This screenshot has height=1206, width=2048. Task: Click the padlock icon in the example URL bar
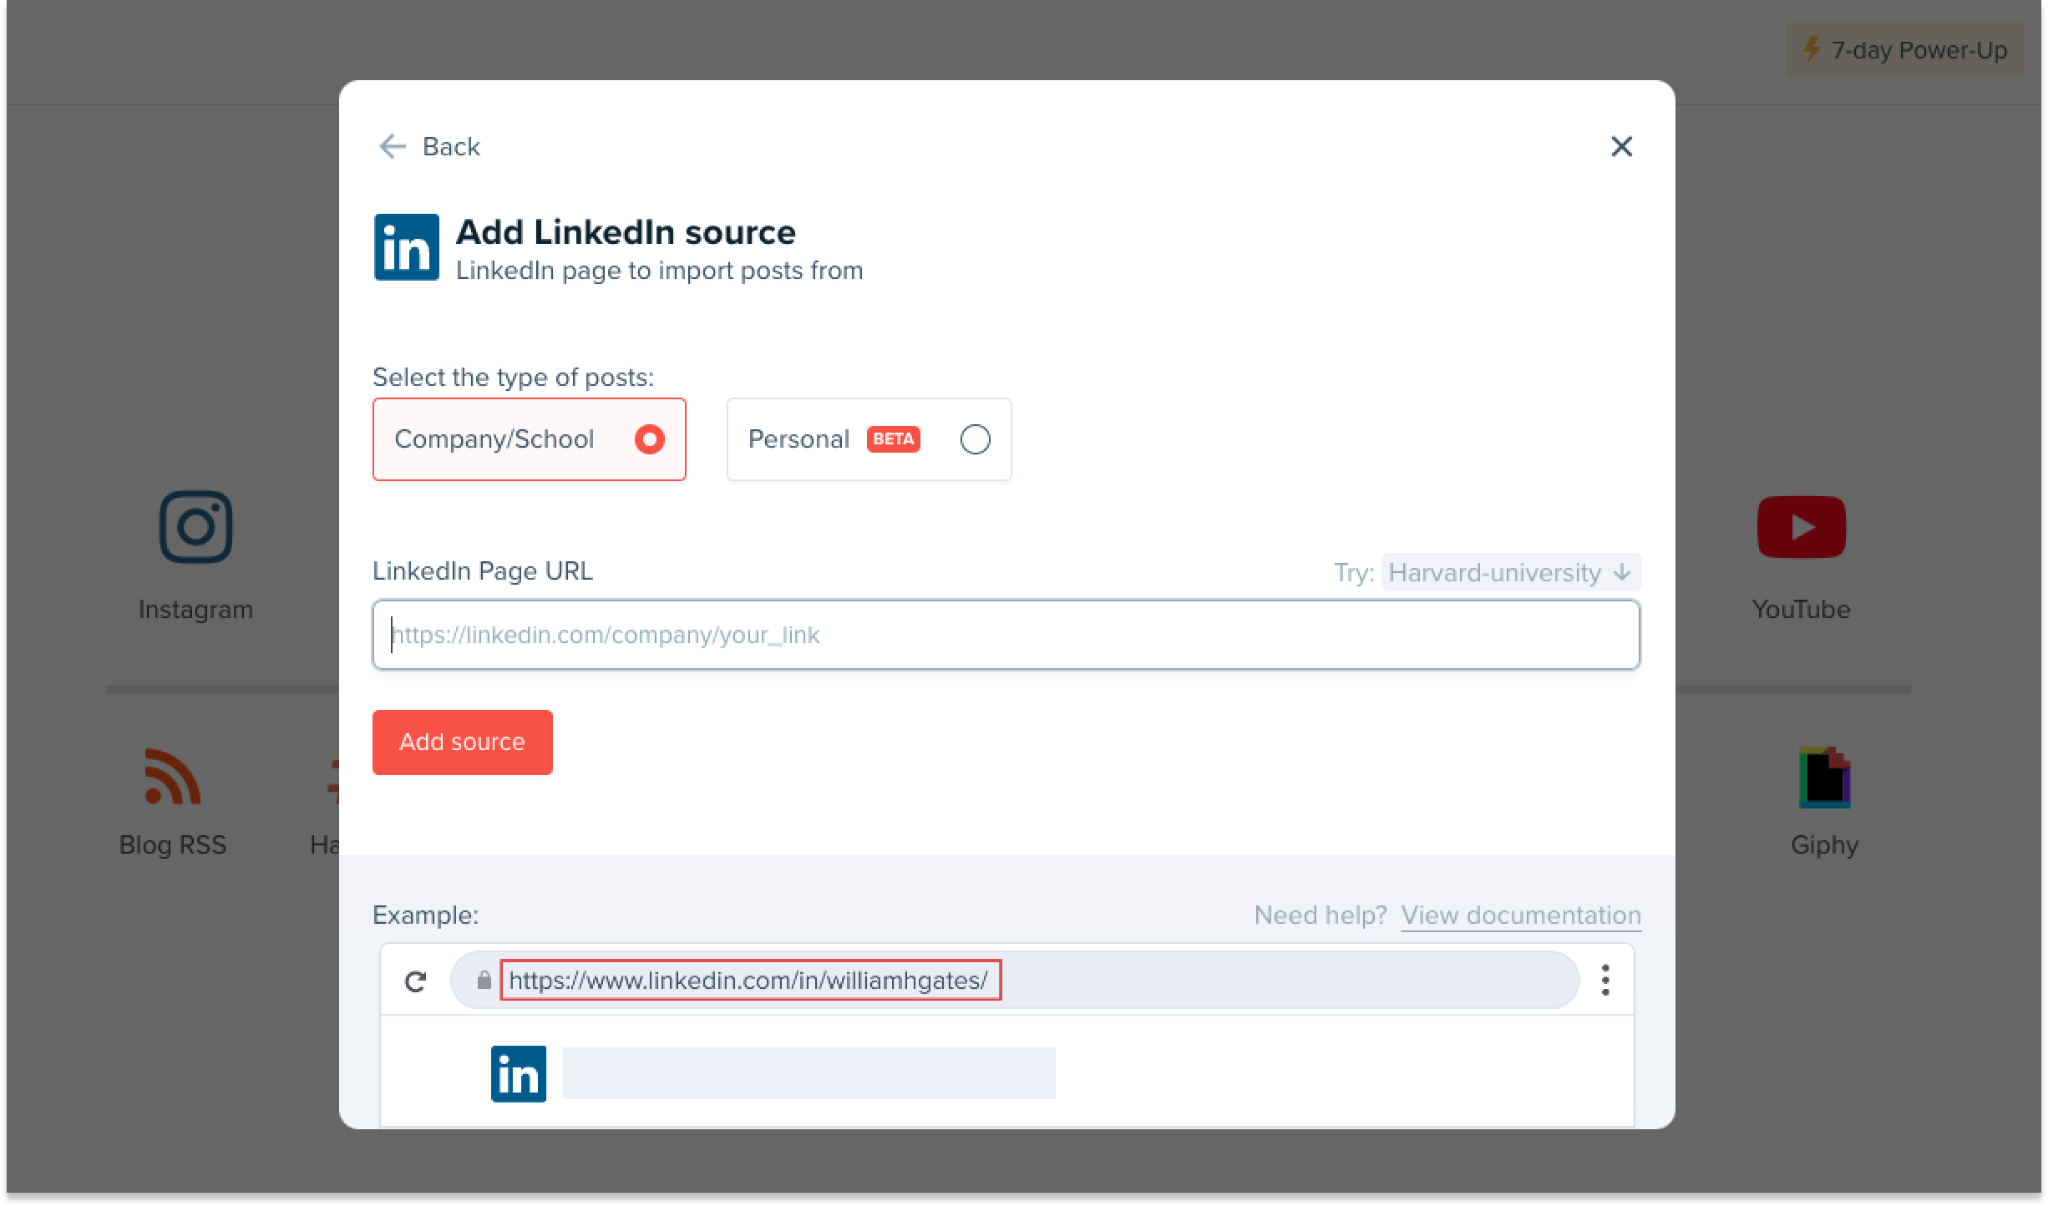482,980
